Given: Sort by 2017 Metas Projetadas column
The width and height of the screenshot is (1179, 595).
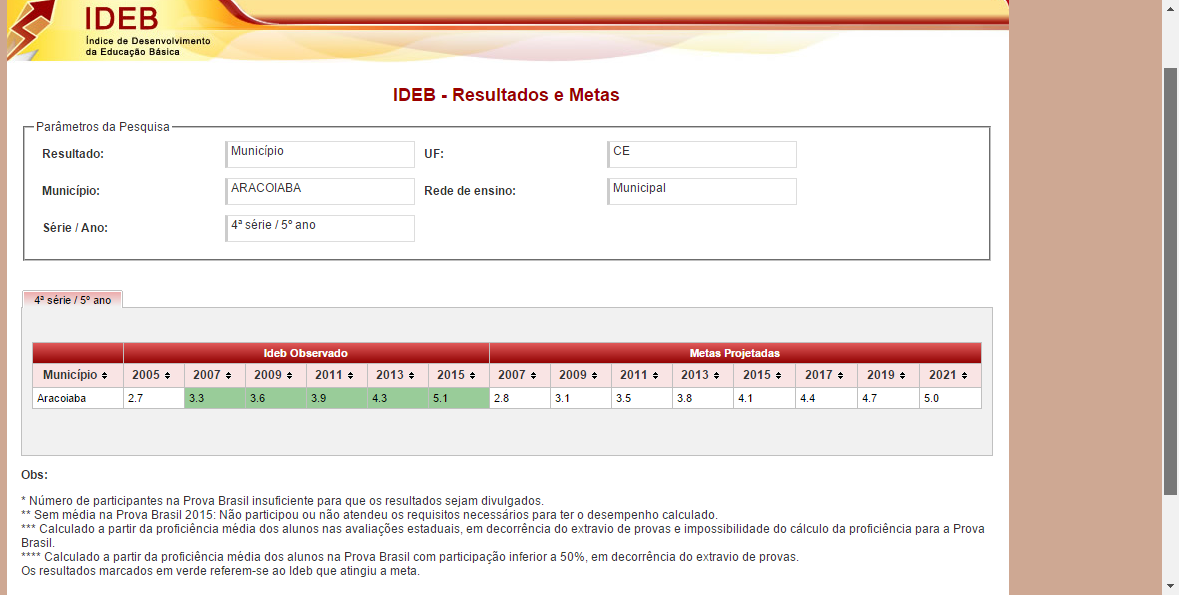Looking at the screenshot, I should click(x=826, y=375).
